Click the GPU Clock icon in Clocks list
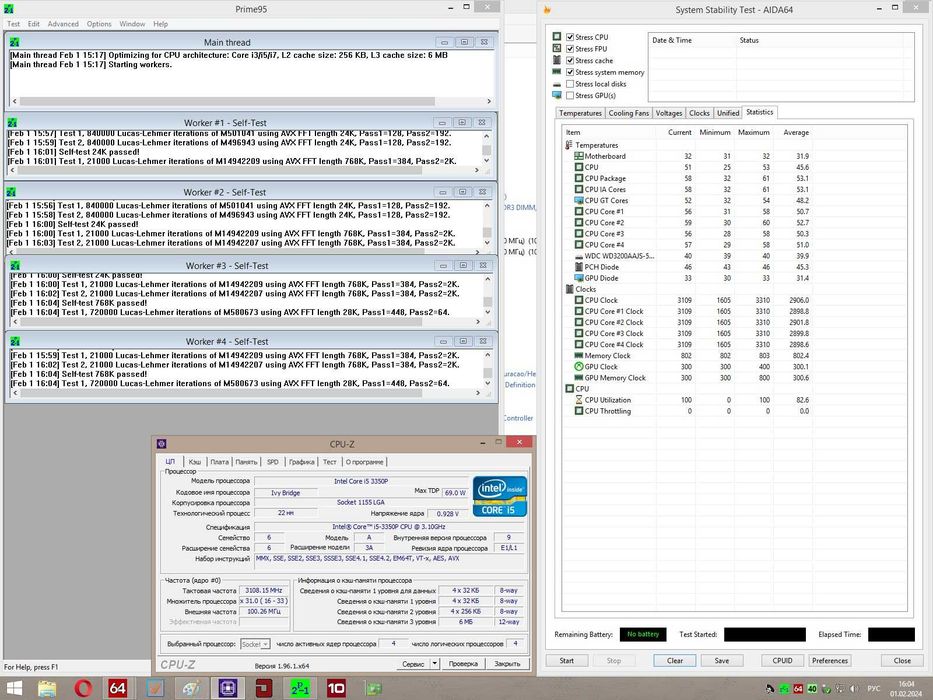933x700 pixels. pos(578,367)
